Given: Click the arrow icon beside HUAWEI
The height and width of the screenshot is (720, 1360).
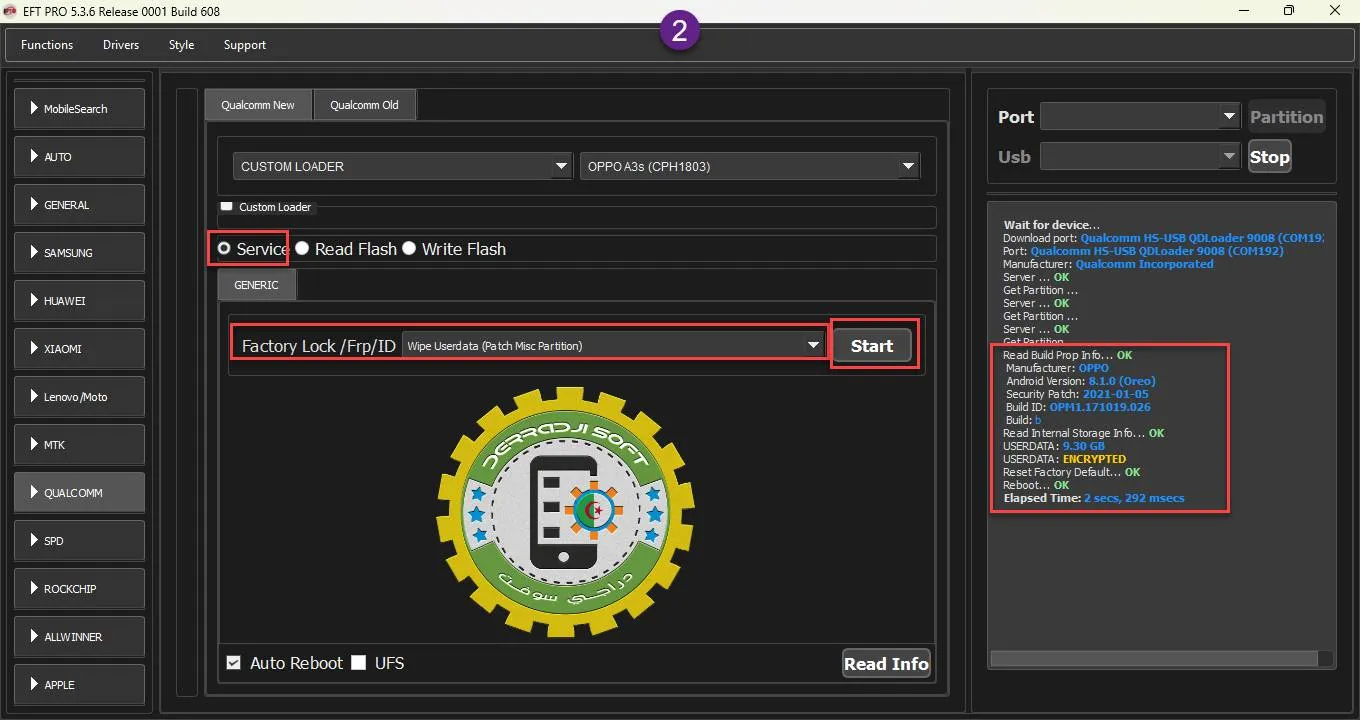Looking at the screenshot, I should tap(35, 300).
